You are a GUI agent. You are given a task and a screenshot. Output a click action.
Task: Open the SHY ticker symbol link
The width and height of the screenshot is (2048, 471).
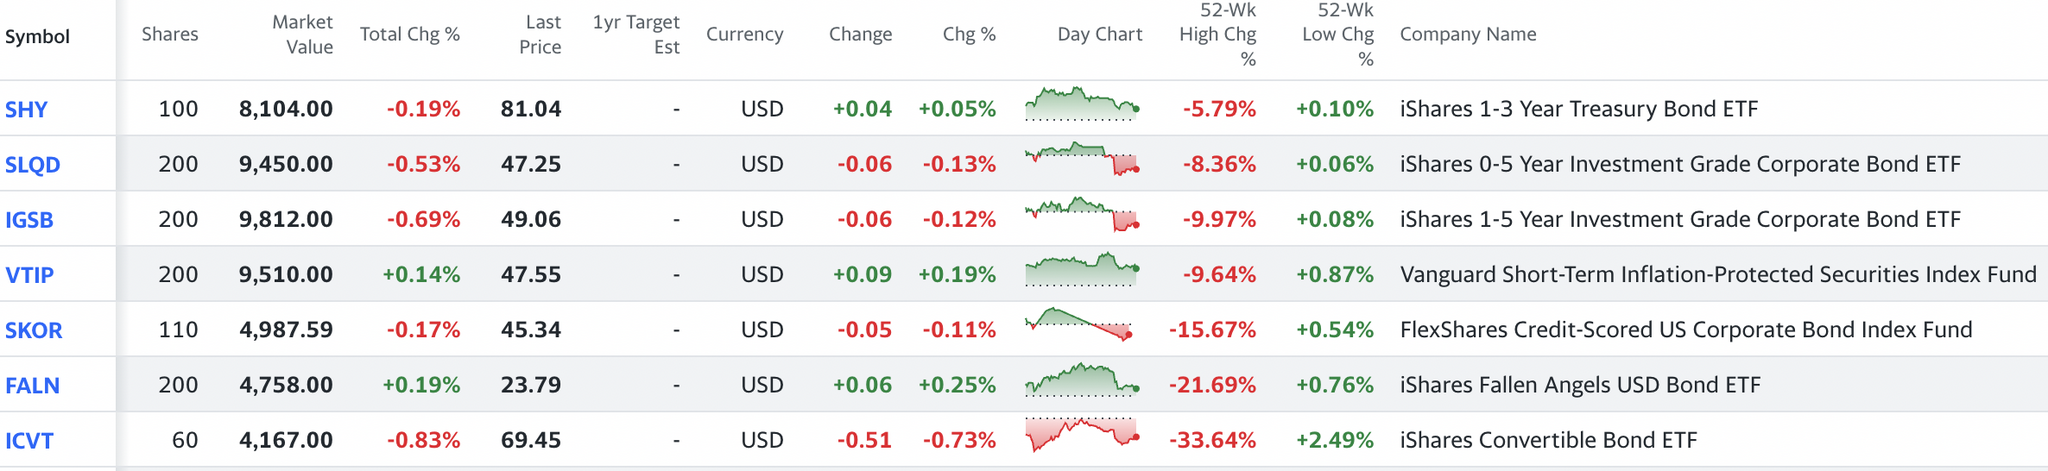27,110
